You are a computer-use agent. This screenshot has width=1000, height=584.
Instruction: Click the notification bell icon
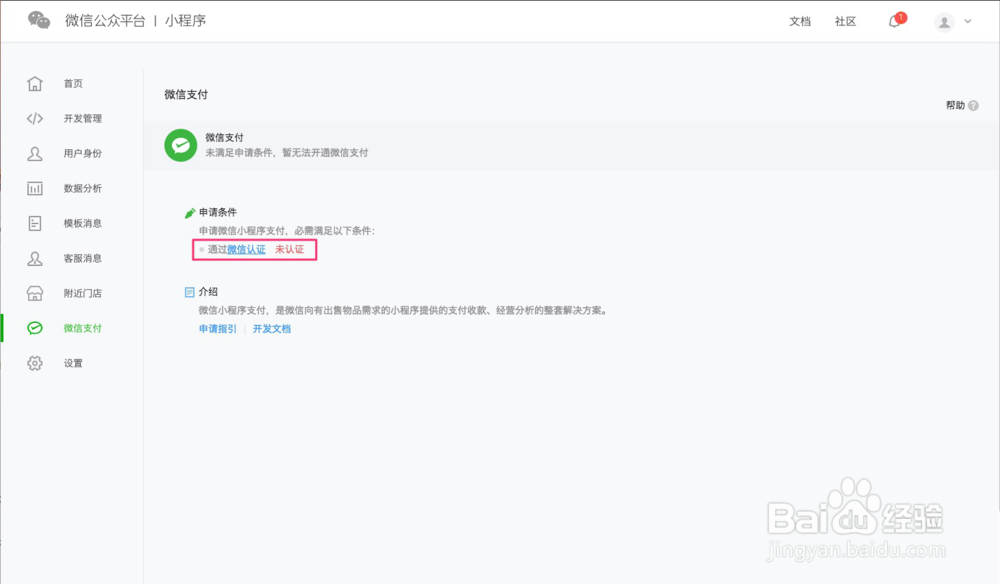[x=895, y=21]
